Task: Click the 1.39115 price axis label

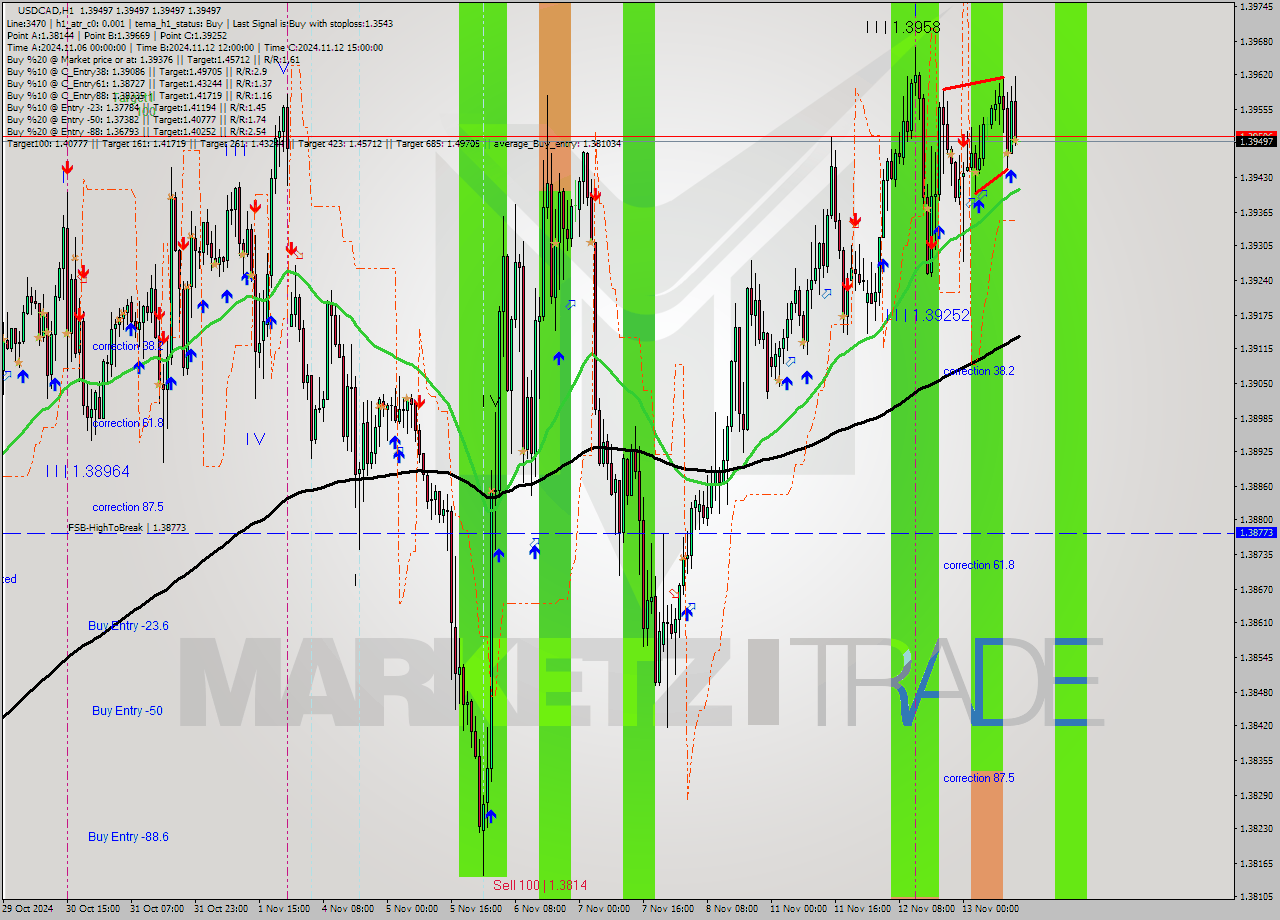Action: (1256, 349)
